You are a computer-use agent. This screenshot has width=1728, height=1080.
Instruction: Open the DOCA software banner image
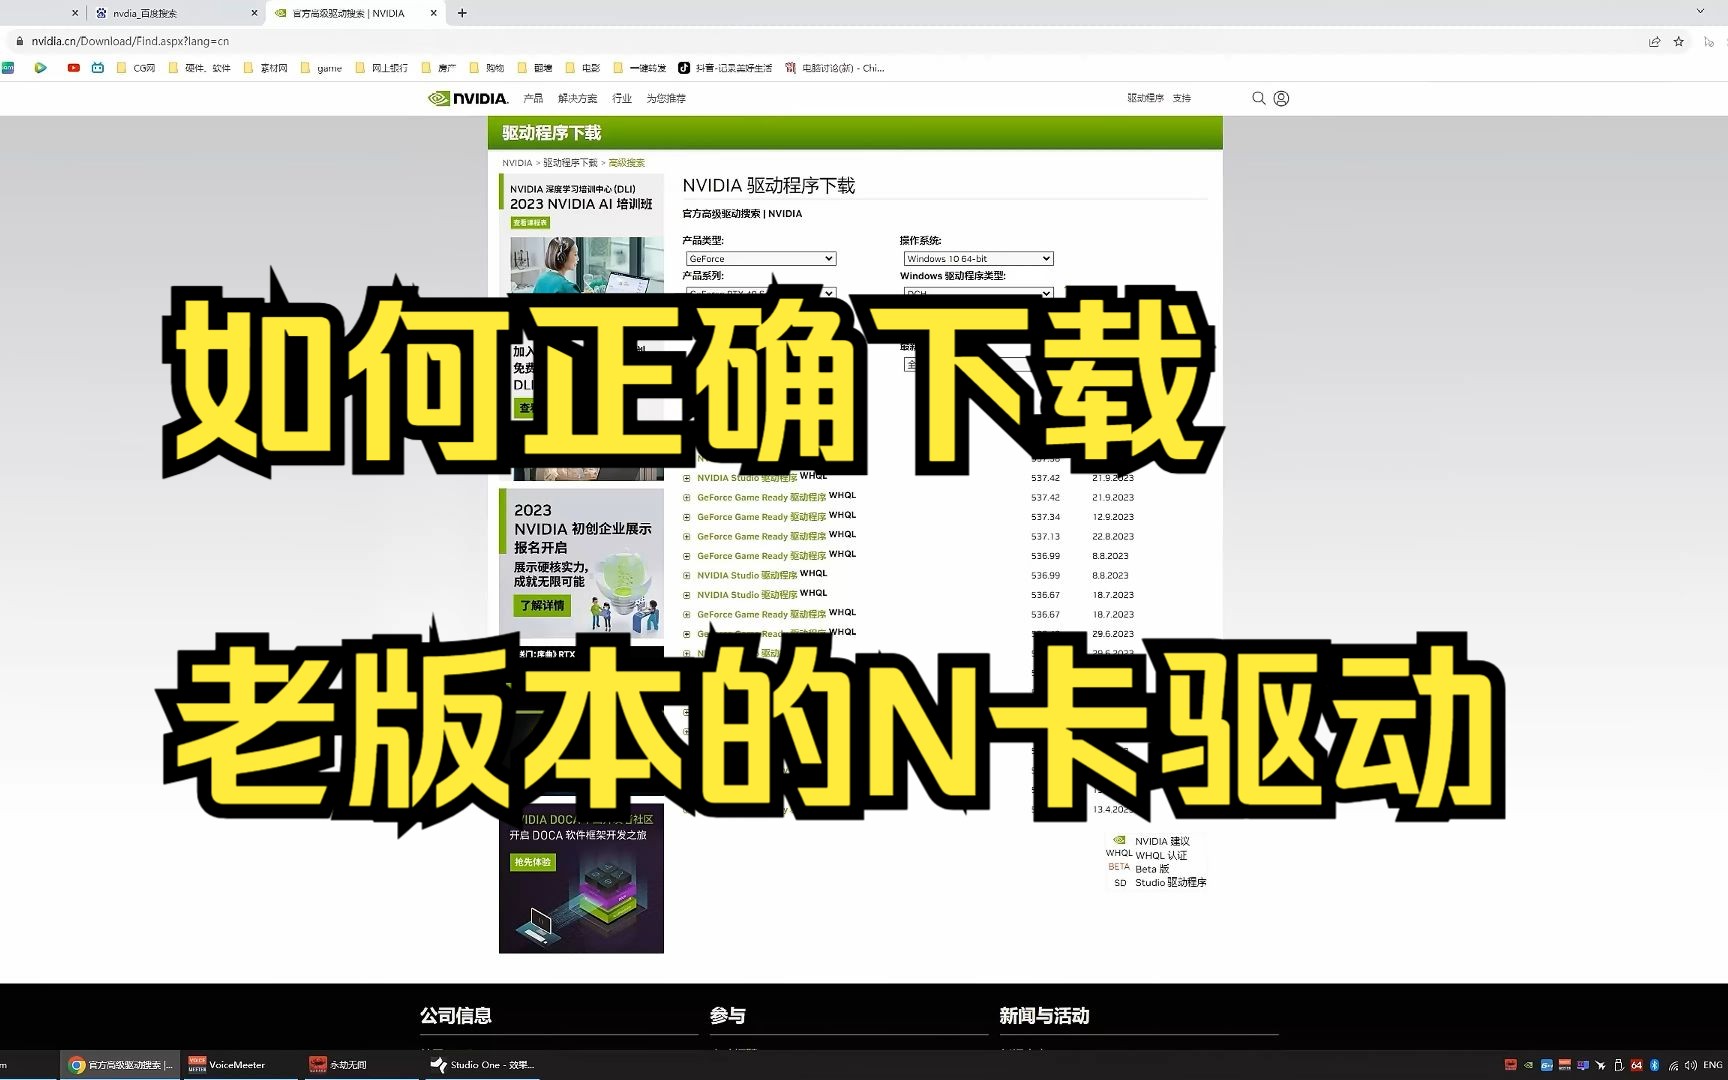[581, 878]
